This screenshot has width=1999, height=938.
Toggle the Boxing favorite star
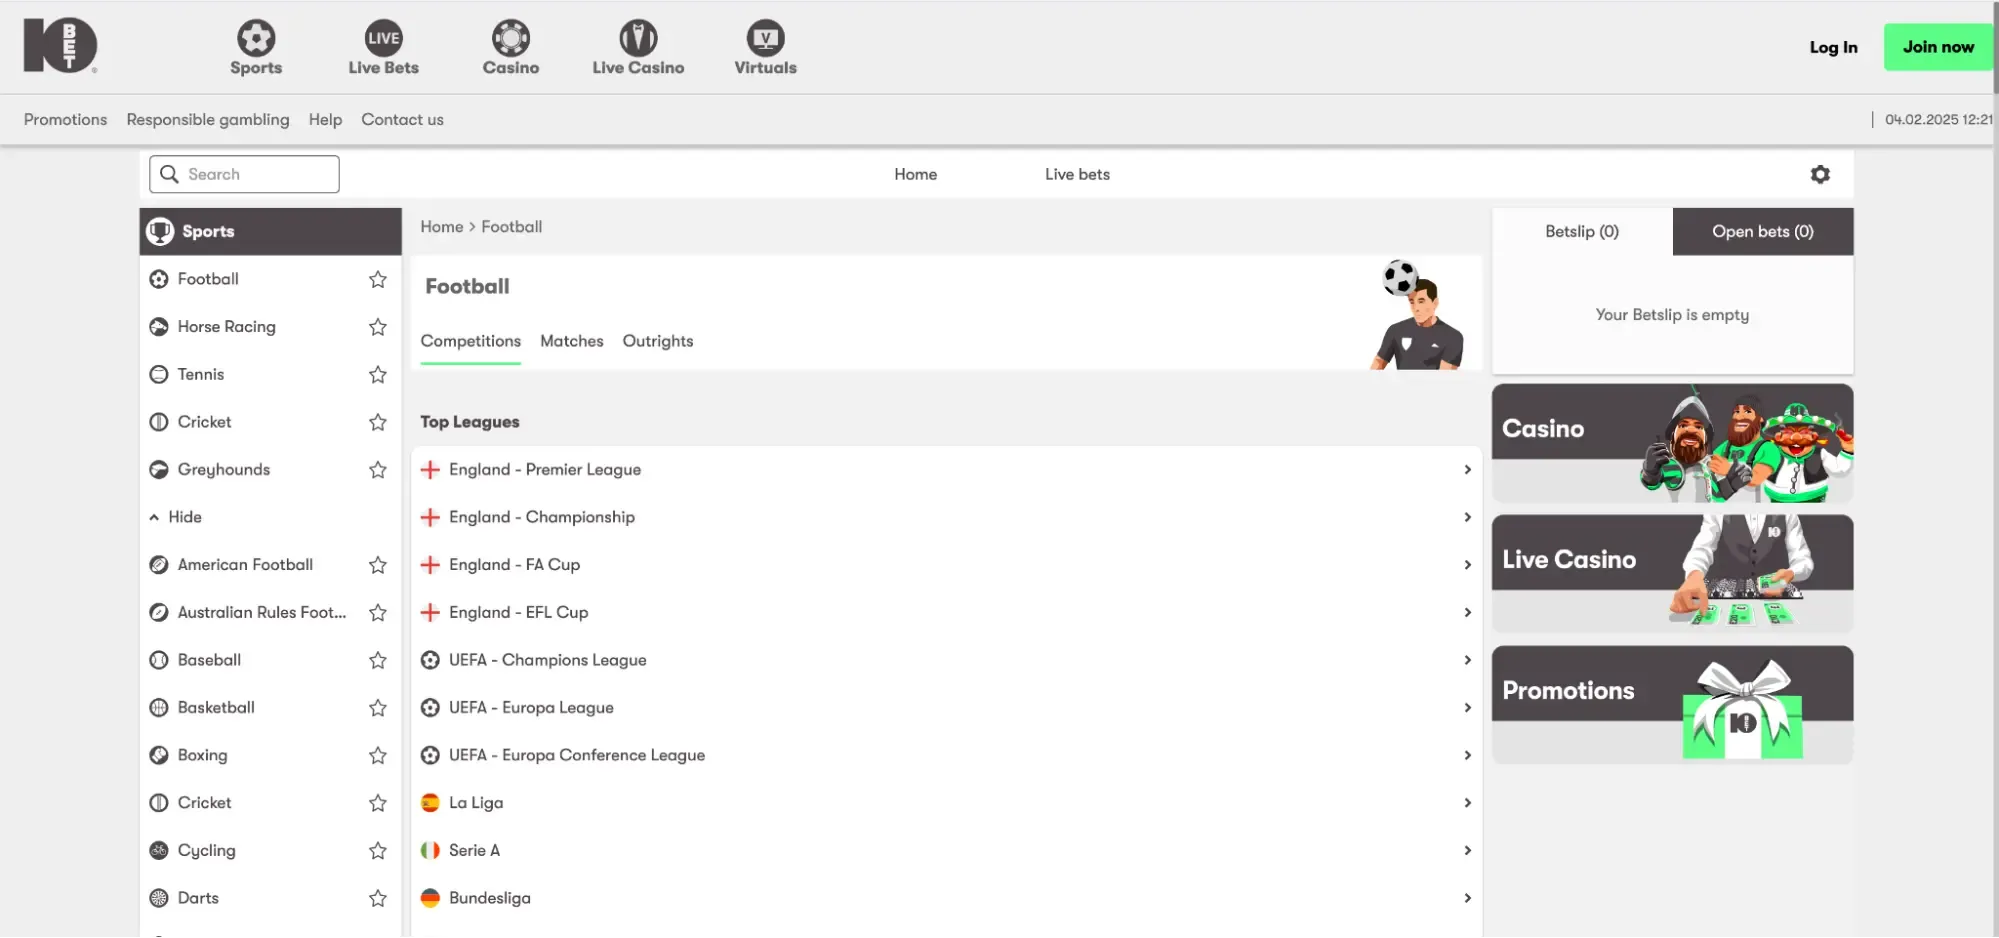[x=378, y=755]
